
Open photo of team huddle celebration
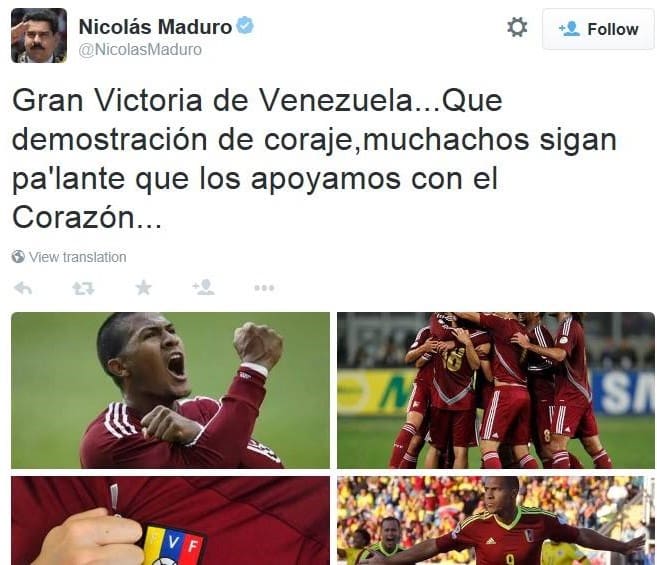496,390
